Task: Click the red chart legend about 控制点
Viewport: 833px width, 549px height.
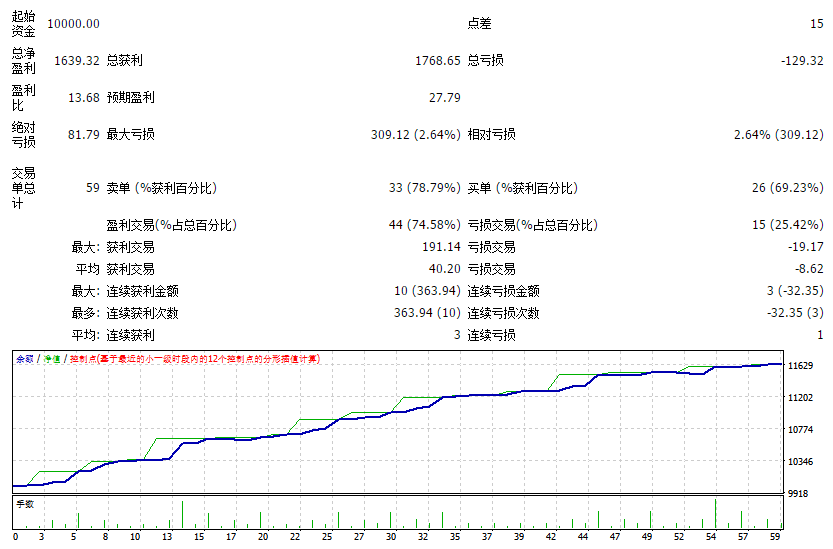Action: point(196,359)
